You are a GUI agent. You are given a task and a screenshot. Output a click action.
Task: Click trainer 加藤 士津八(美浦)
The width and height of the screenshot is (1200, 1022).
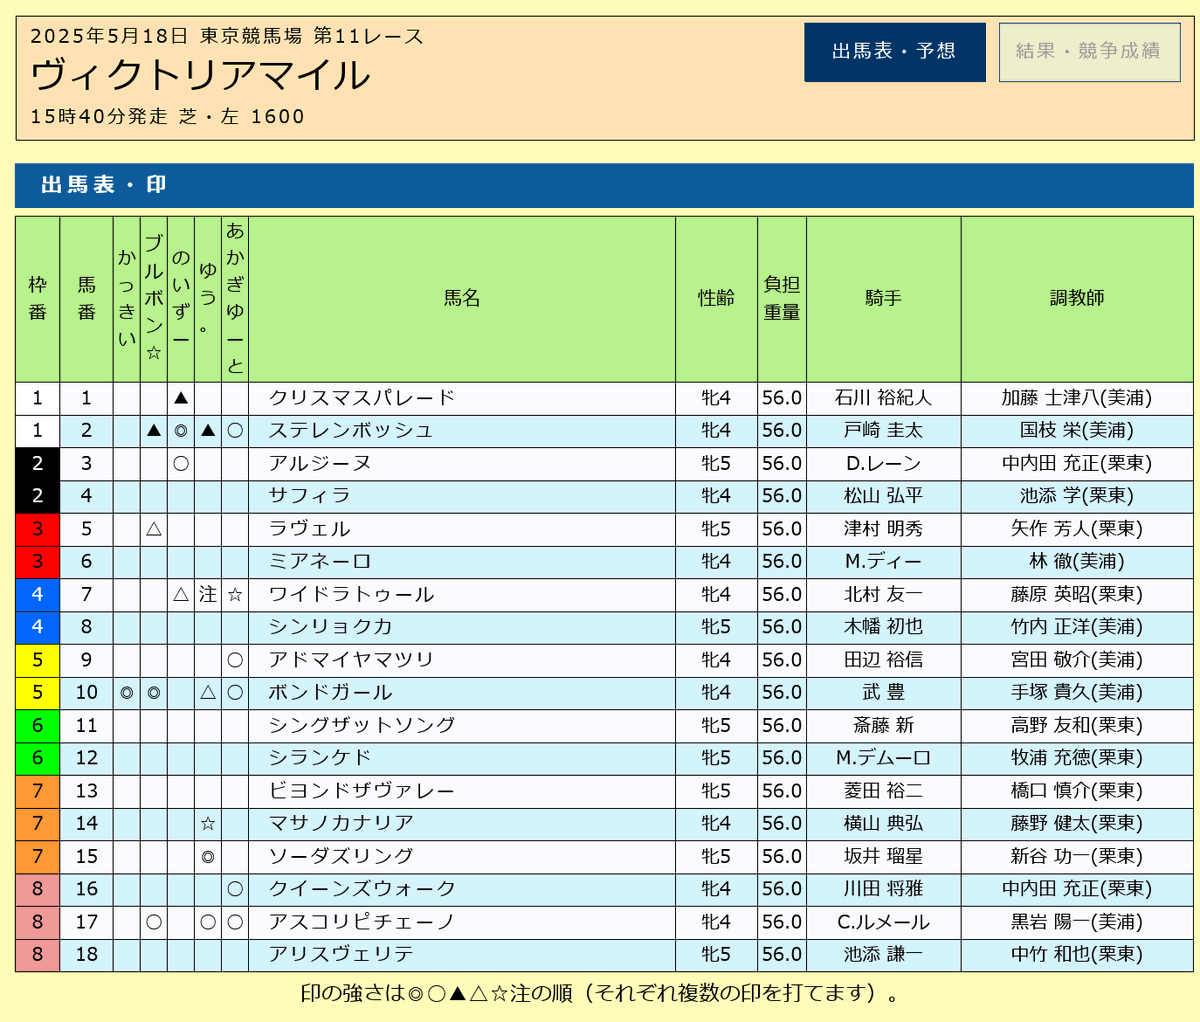[x=1077, y=398]
